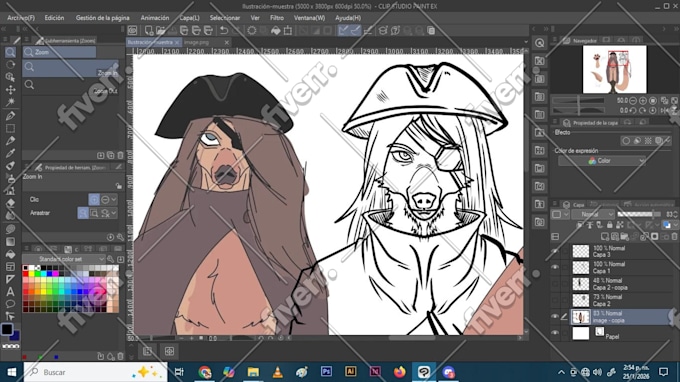
Task: Select the Zoom In sub tool
Action: point(71,69)
